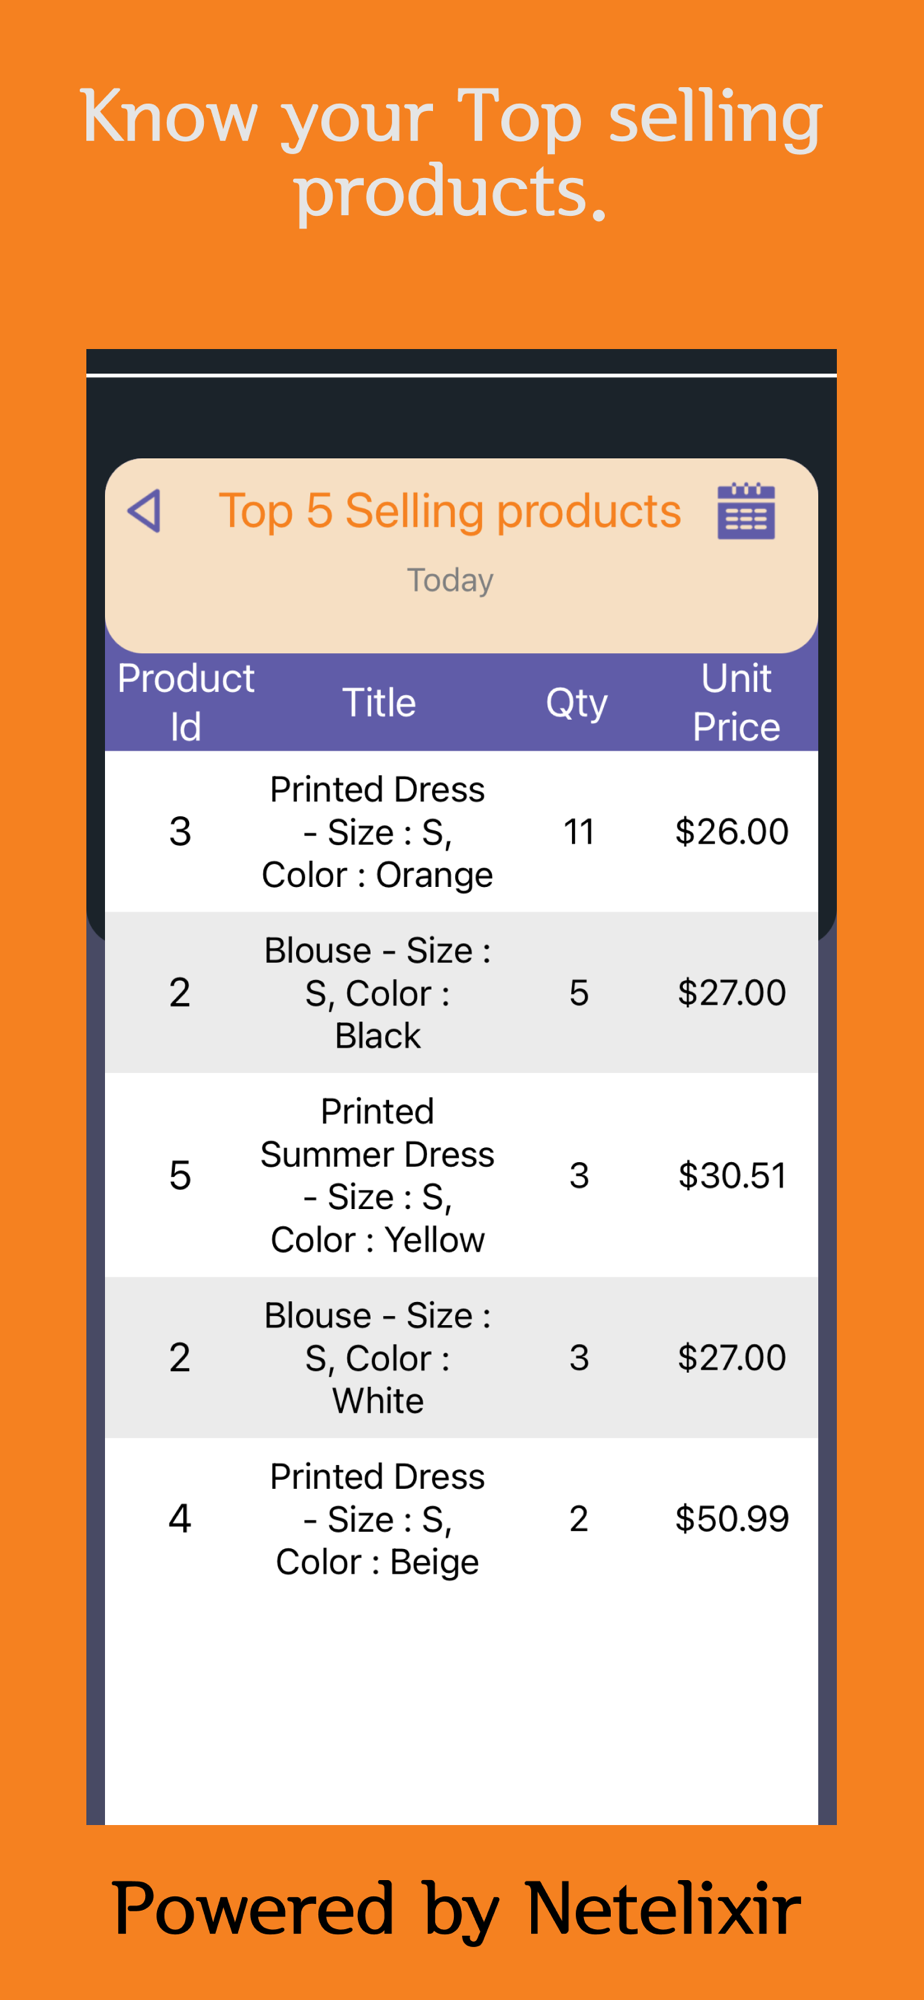
Task: Tap product id 4 cell
Action: pyautogui.click(x=180, y=1519)
